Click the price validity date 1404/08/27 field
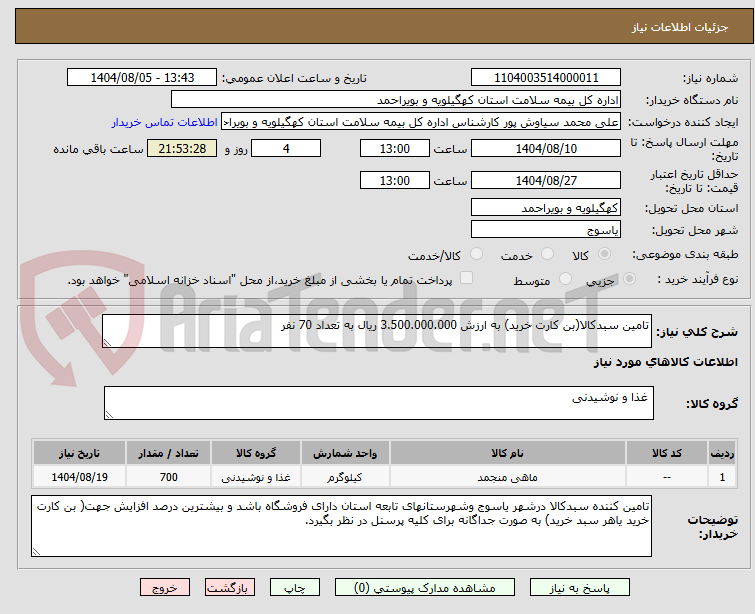This screenshot has width=755, height=614. 546,180
